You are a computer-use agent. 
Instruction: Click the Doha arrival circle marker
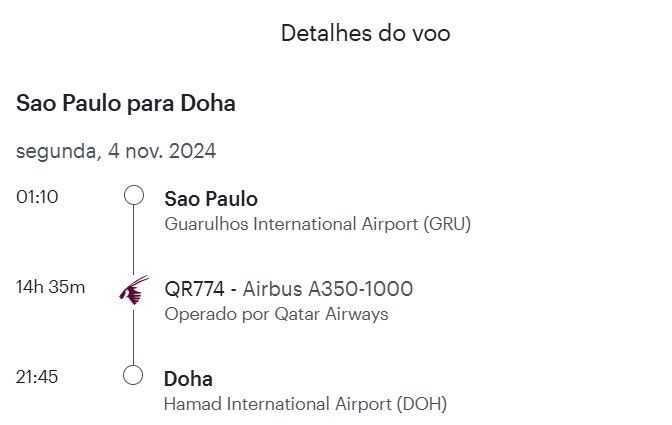(x=134, y=375)
